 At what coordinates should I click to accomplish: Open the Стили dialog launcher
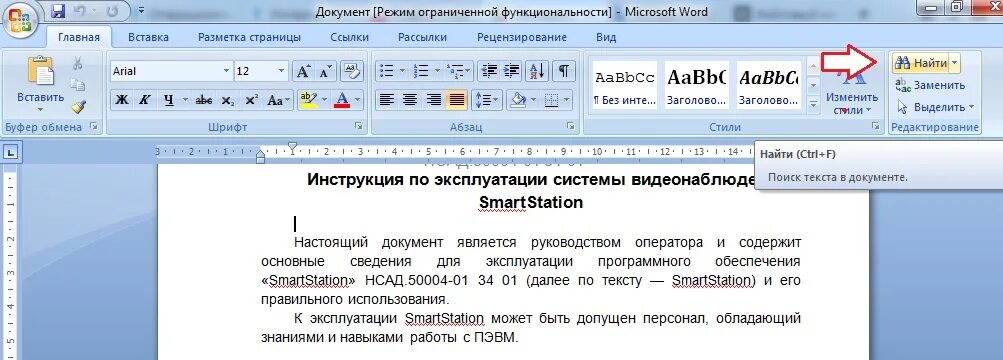click(876, 127)
